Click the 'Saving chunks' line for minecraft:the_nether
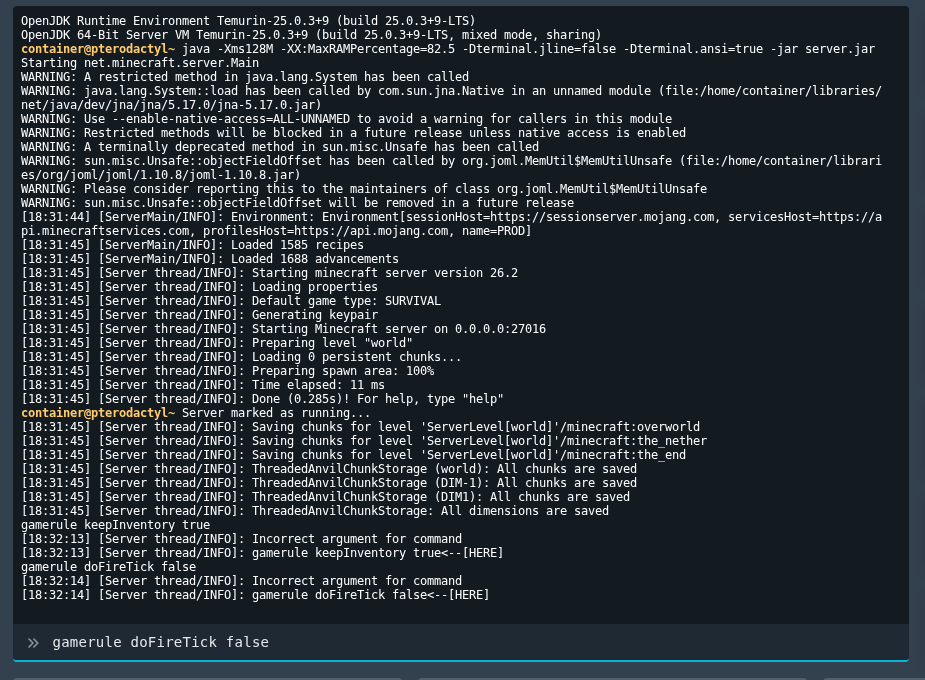925x680 pixels. pos(364,441)
